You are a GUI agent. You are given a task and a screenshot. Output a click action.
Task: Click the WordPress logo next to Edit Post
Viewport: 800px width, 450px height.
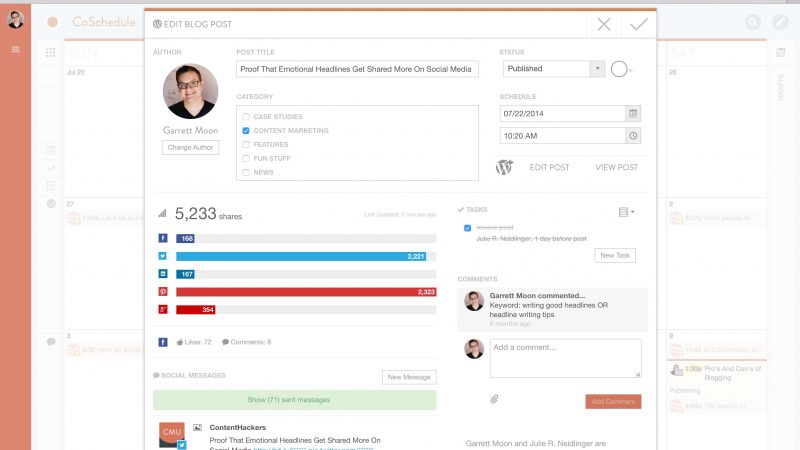pyautogui.click(x=504, y=167)
